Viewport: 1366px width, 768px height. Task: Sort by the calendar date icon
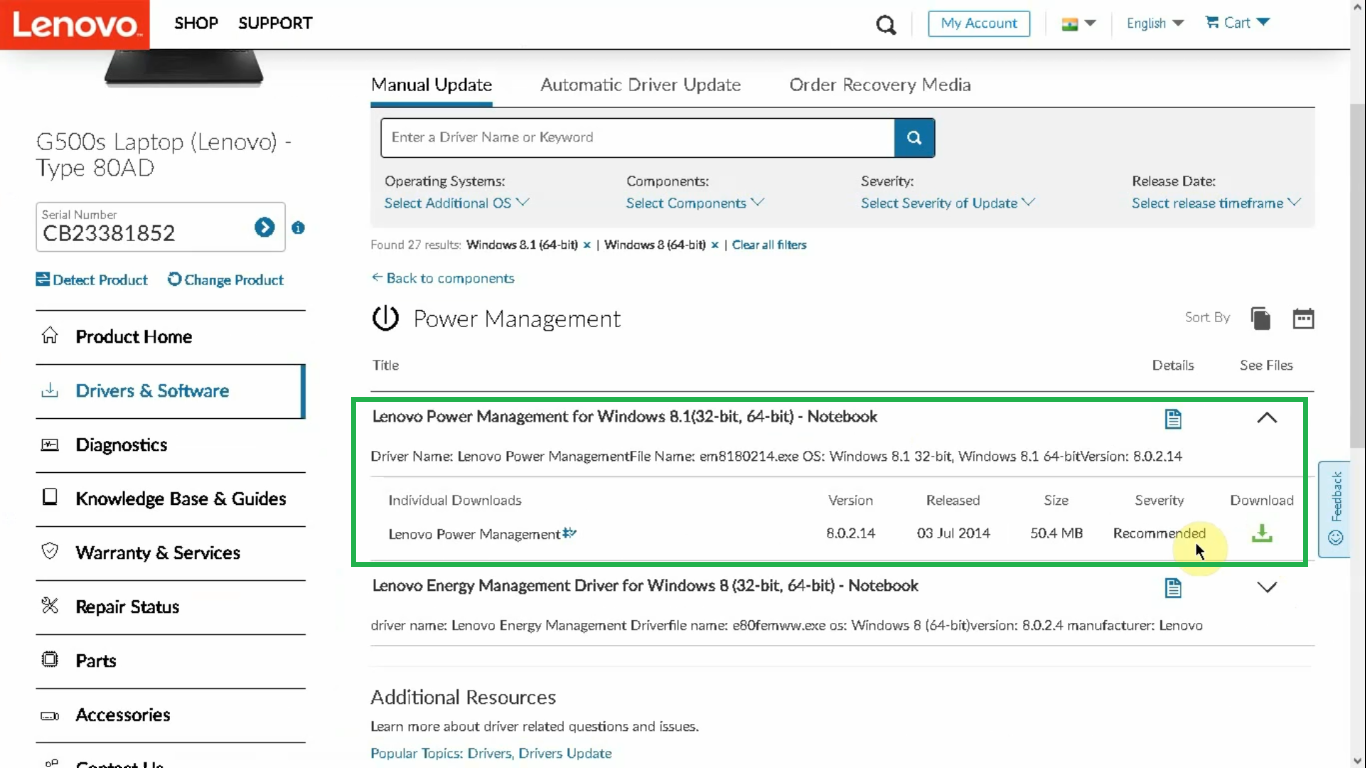1303,318
